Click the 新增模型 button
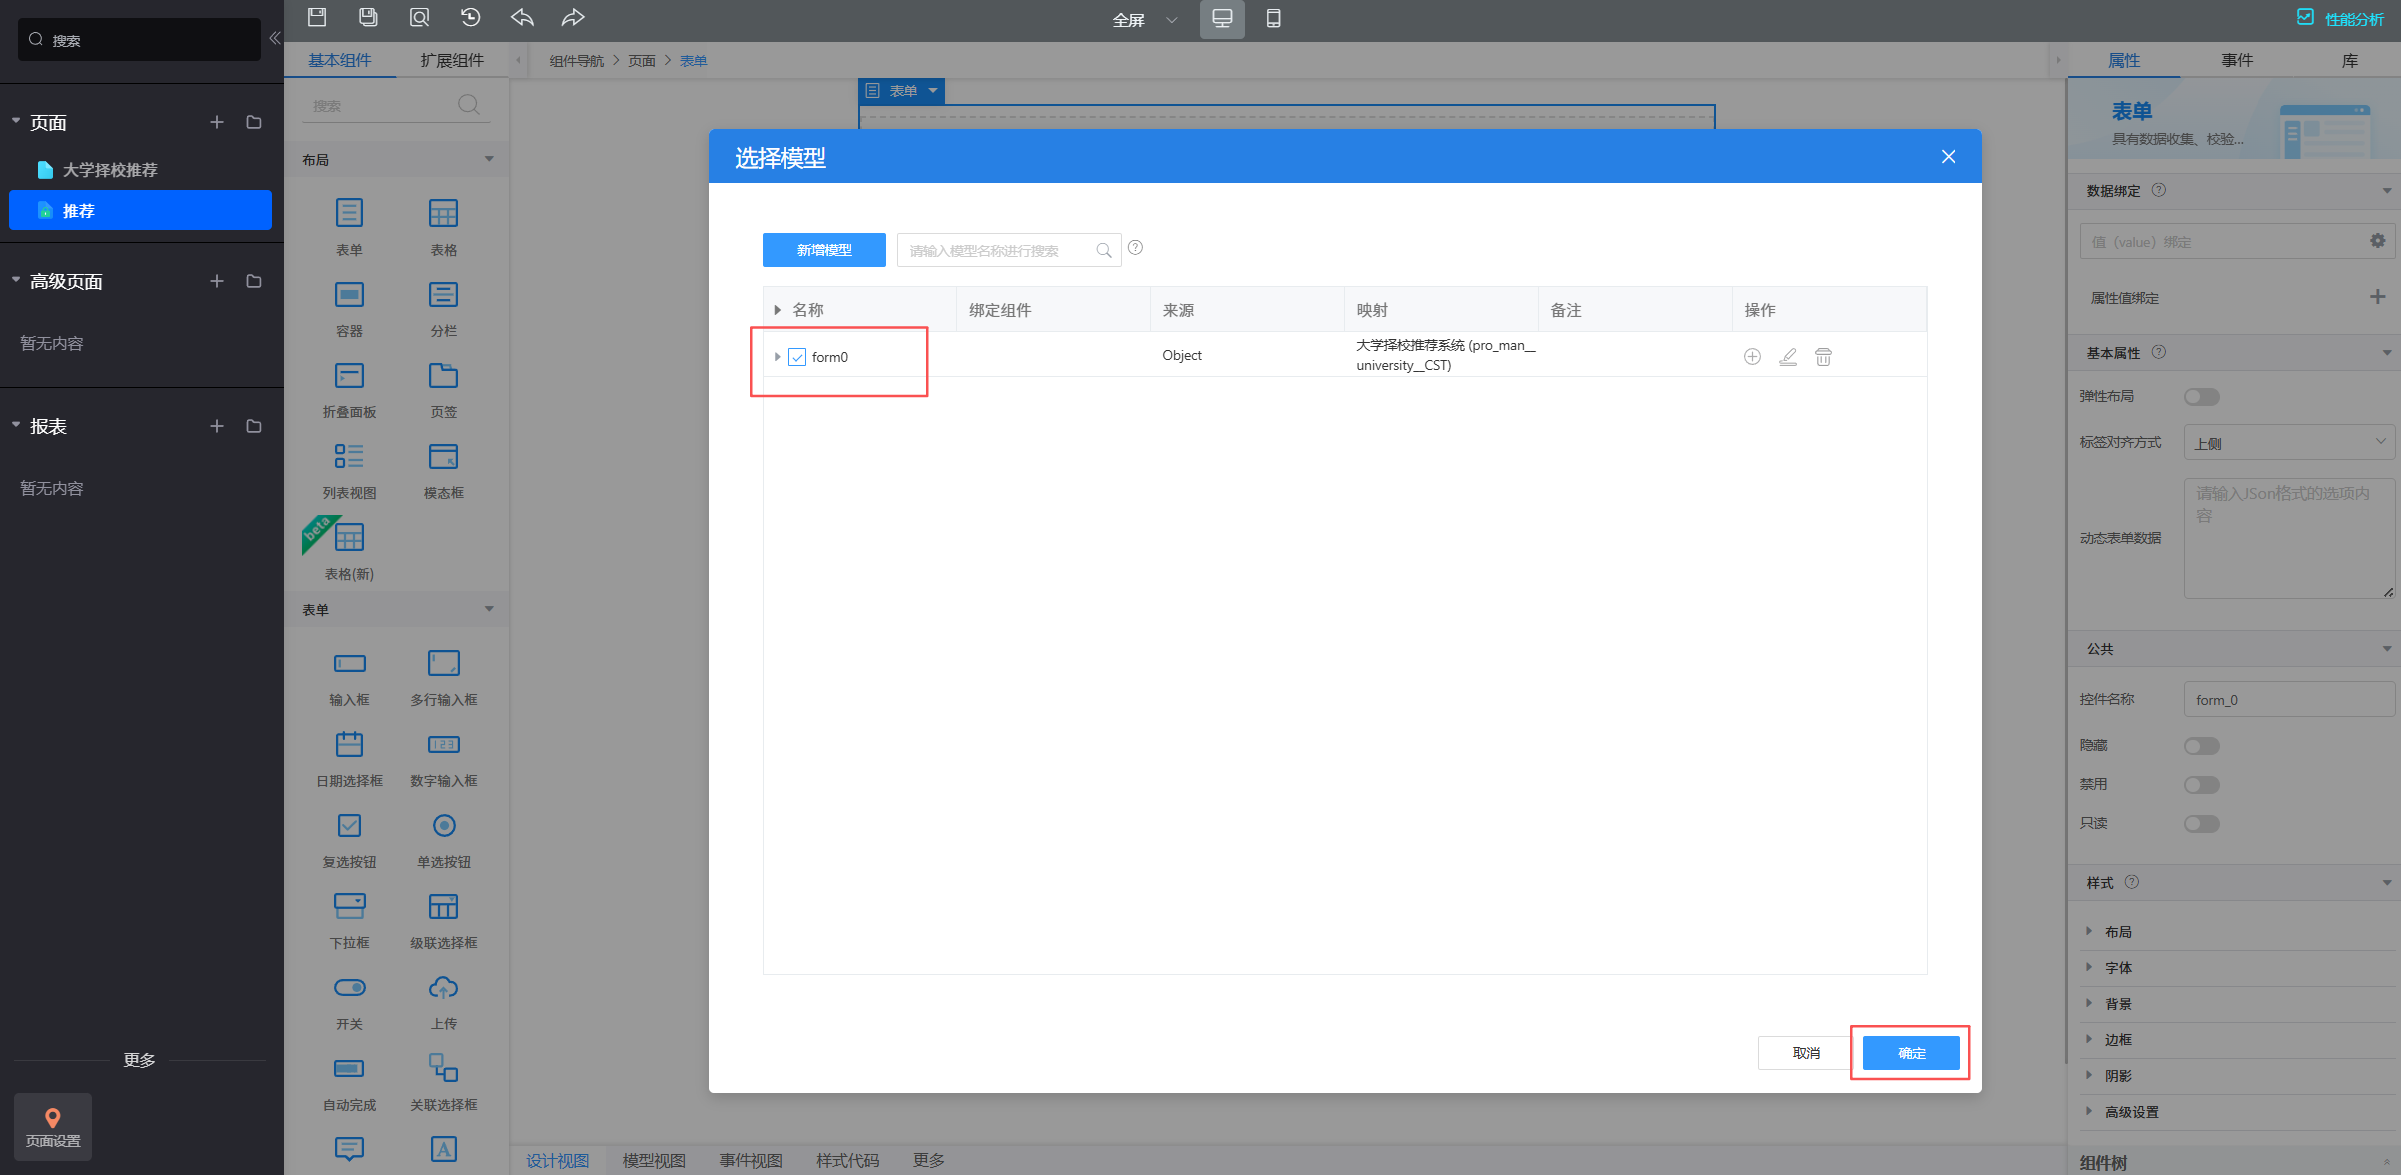The image size is (2401, 1175). (x=824, y=250)
